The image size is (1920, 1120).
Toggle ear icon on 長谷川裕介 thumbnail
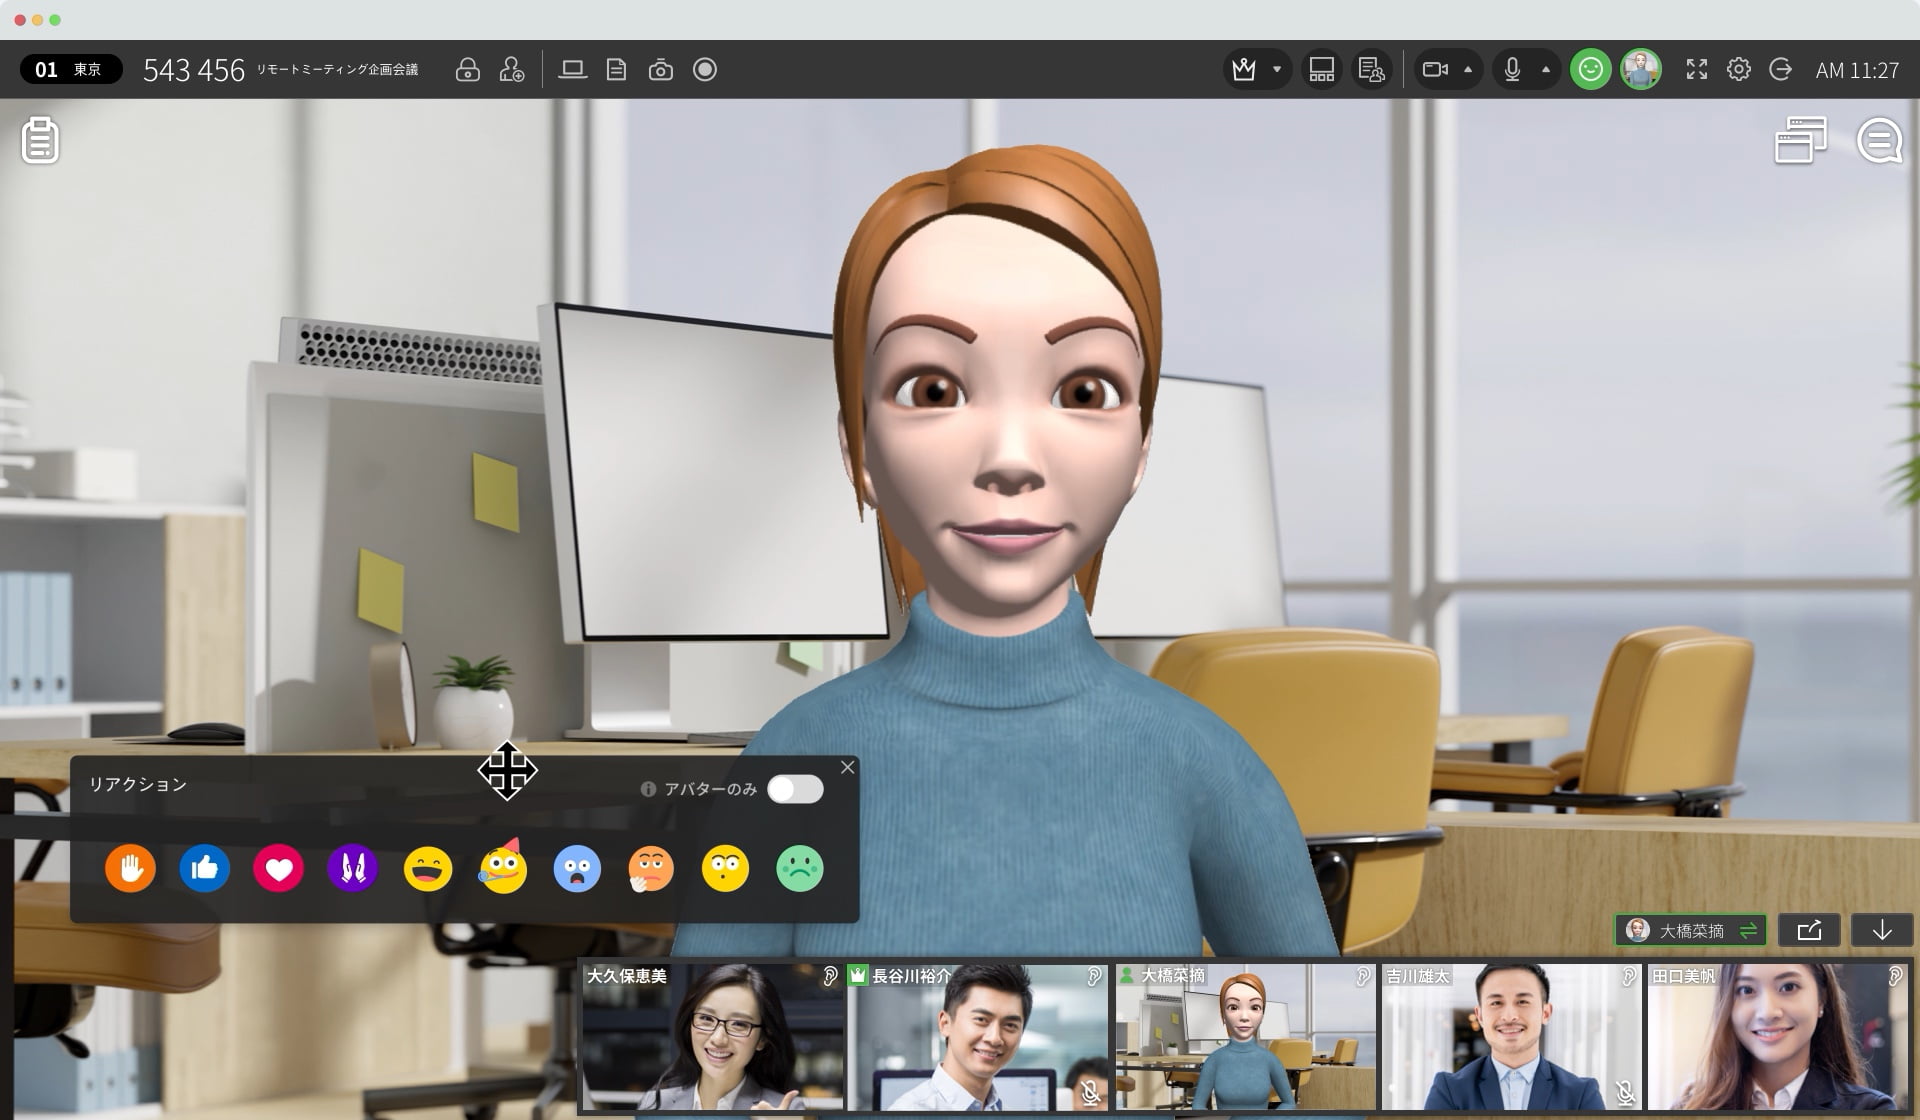(1095, 976)
